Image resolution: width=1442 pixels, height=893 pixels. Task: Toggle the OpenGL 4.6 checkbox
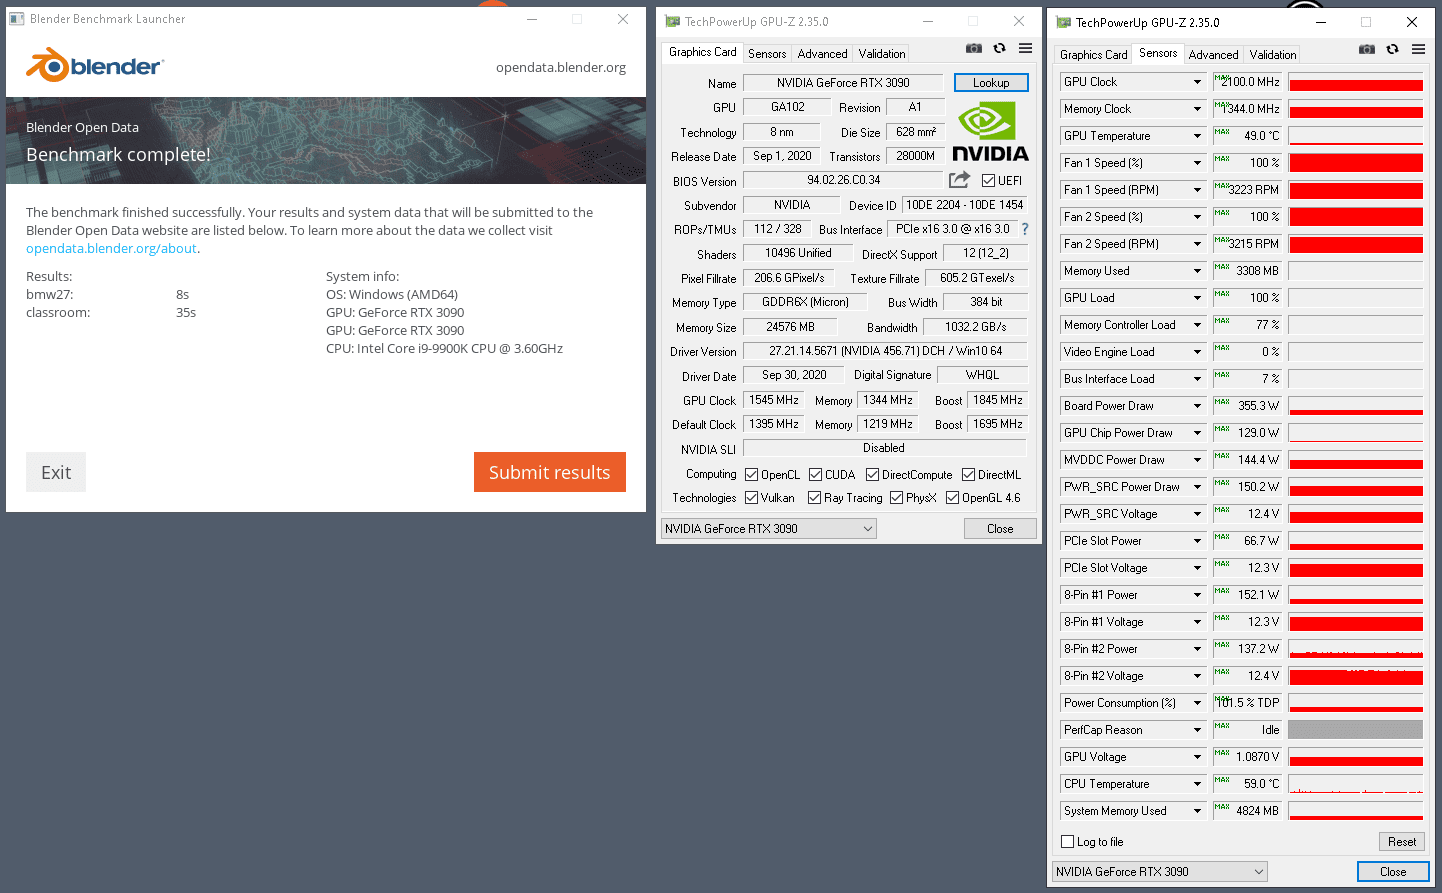pyautogui.click(x=952, y=498)
